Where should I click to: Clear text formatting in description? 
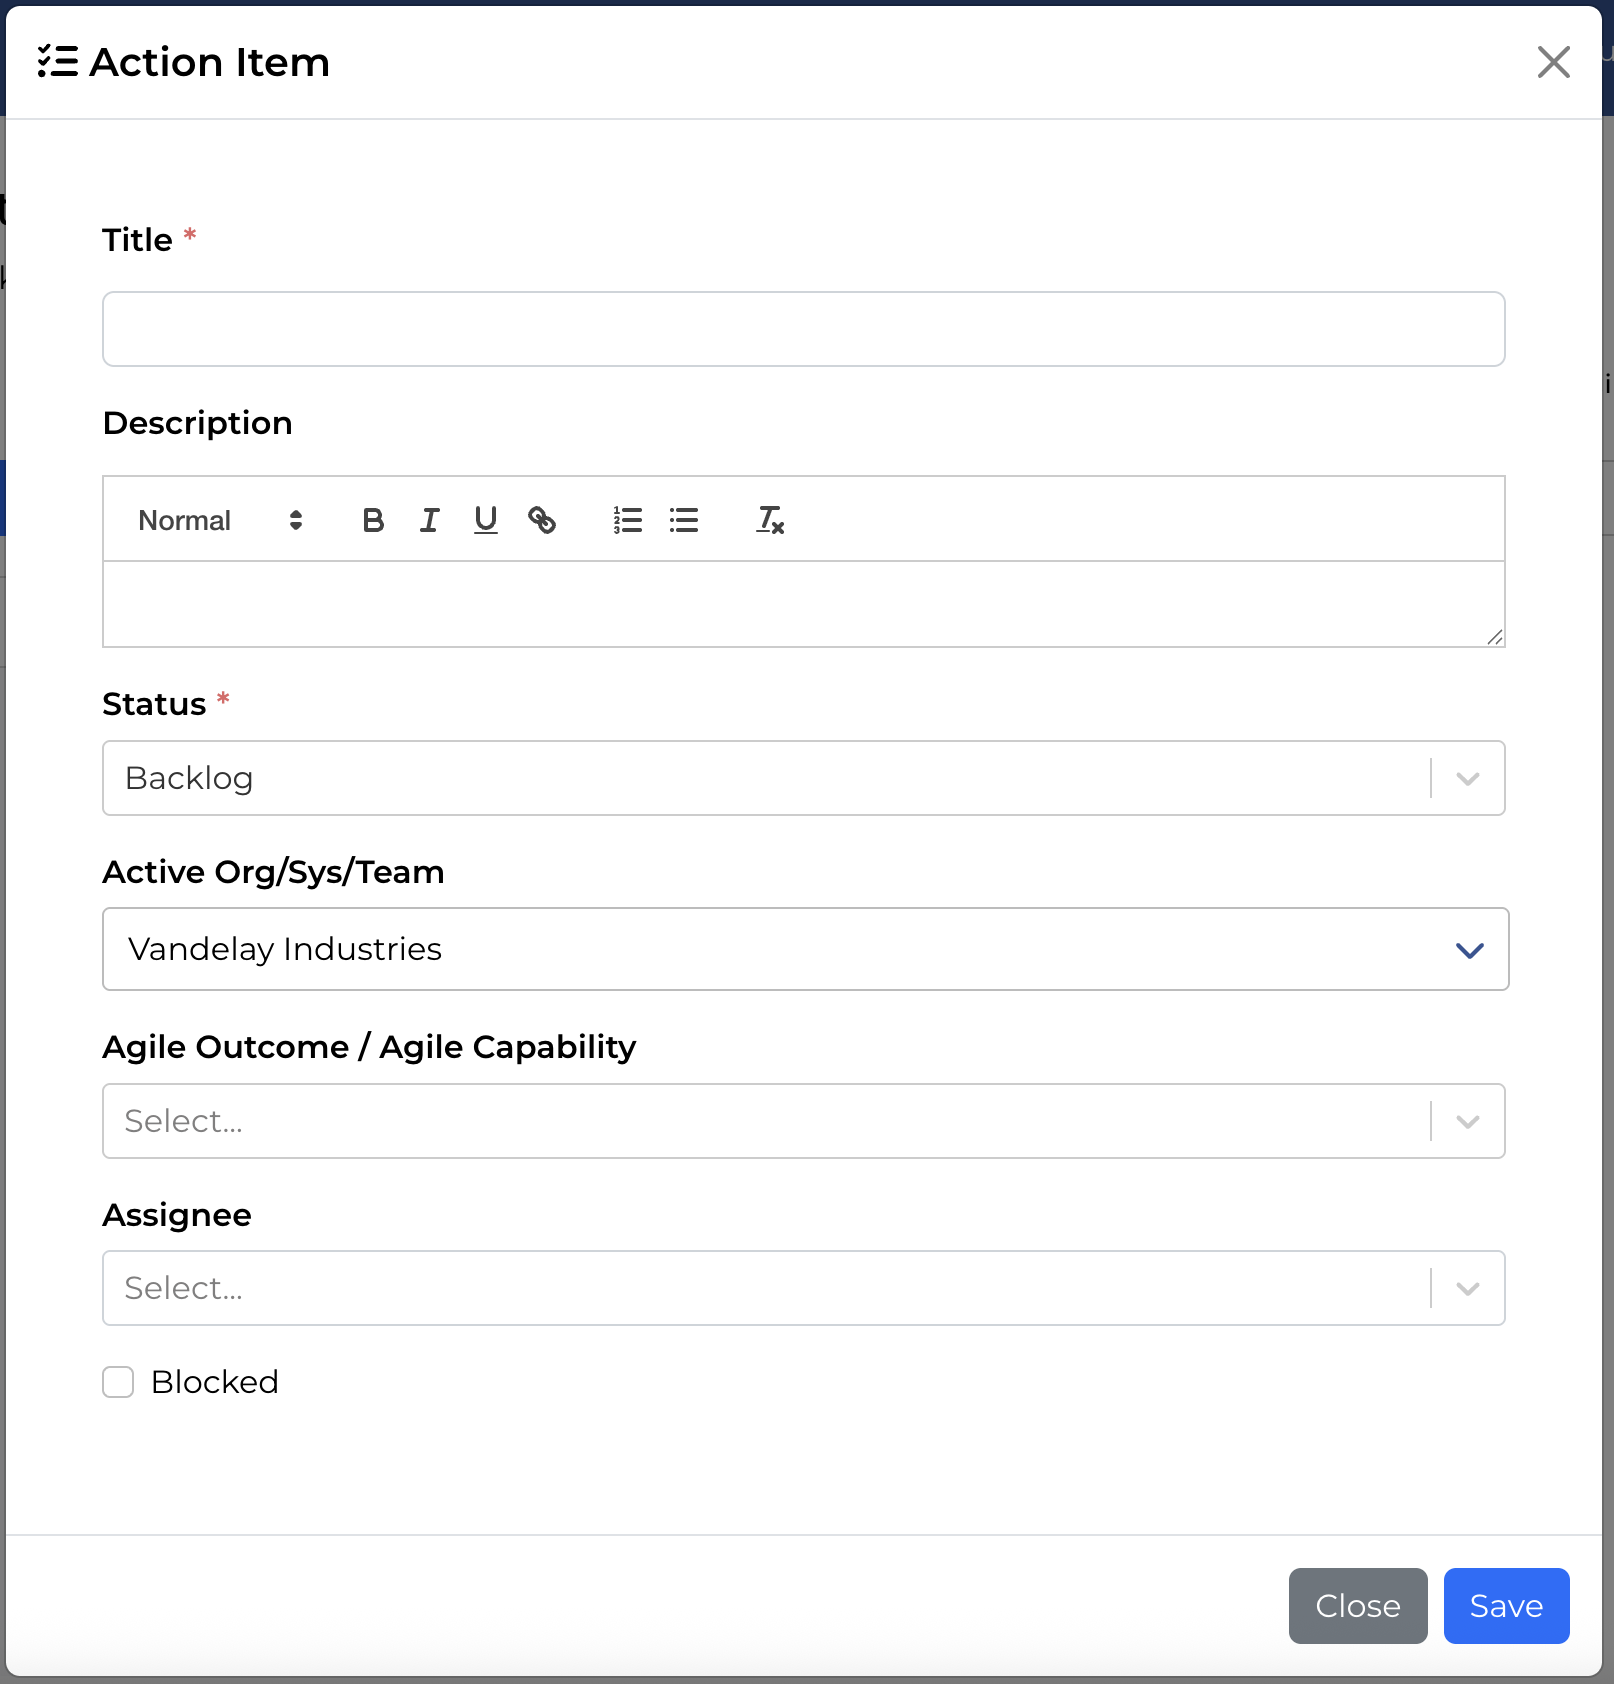click(770, 520)
